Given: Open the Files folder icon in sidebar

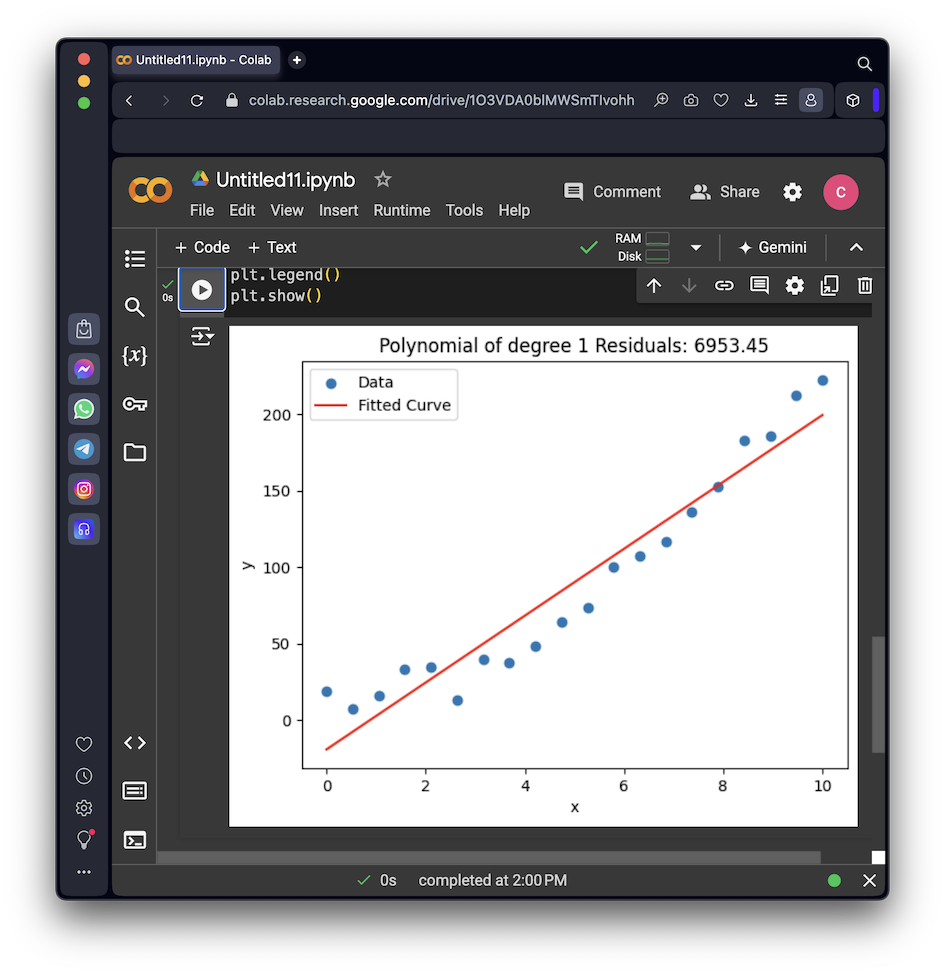Looking at the screenshot, I should 135,452.
